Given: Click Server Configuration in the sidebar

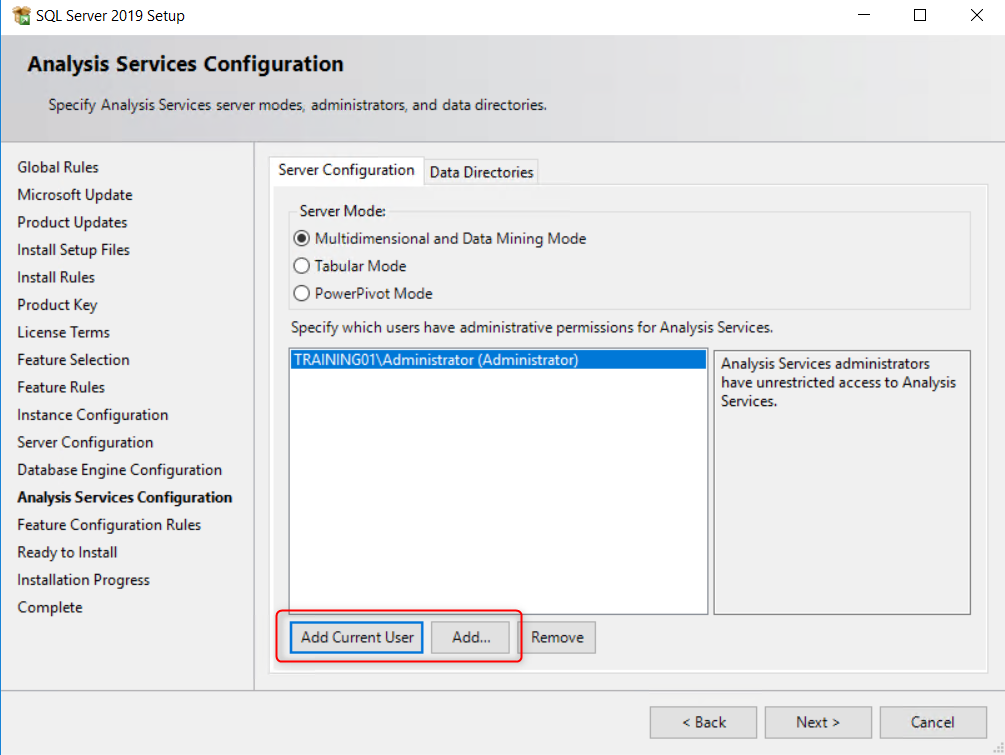Looking at the screenshot, I should (x=85, y=443).
